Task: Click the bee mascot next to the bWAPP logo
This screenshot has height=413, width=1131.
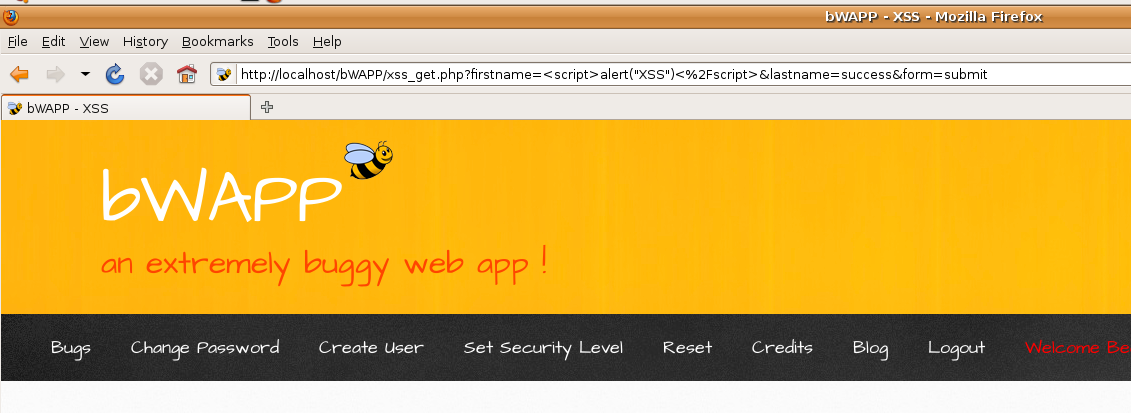Action: click(369, 160)
